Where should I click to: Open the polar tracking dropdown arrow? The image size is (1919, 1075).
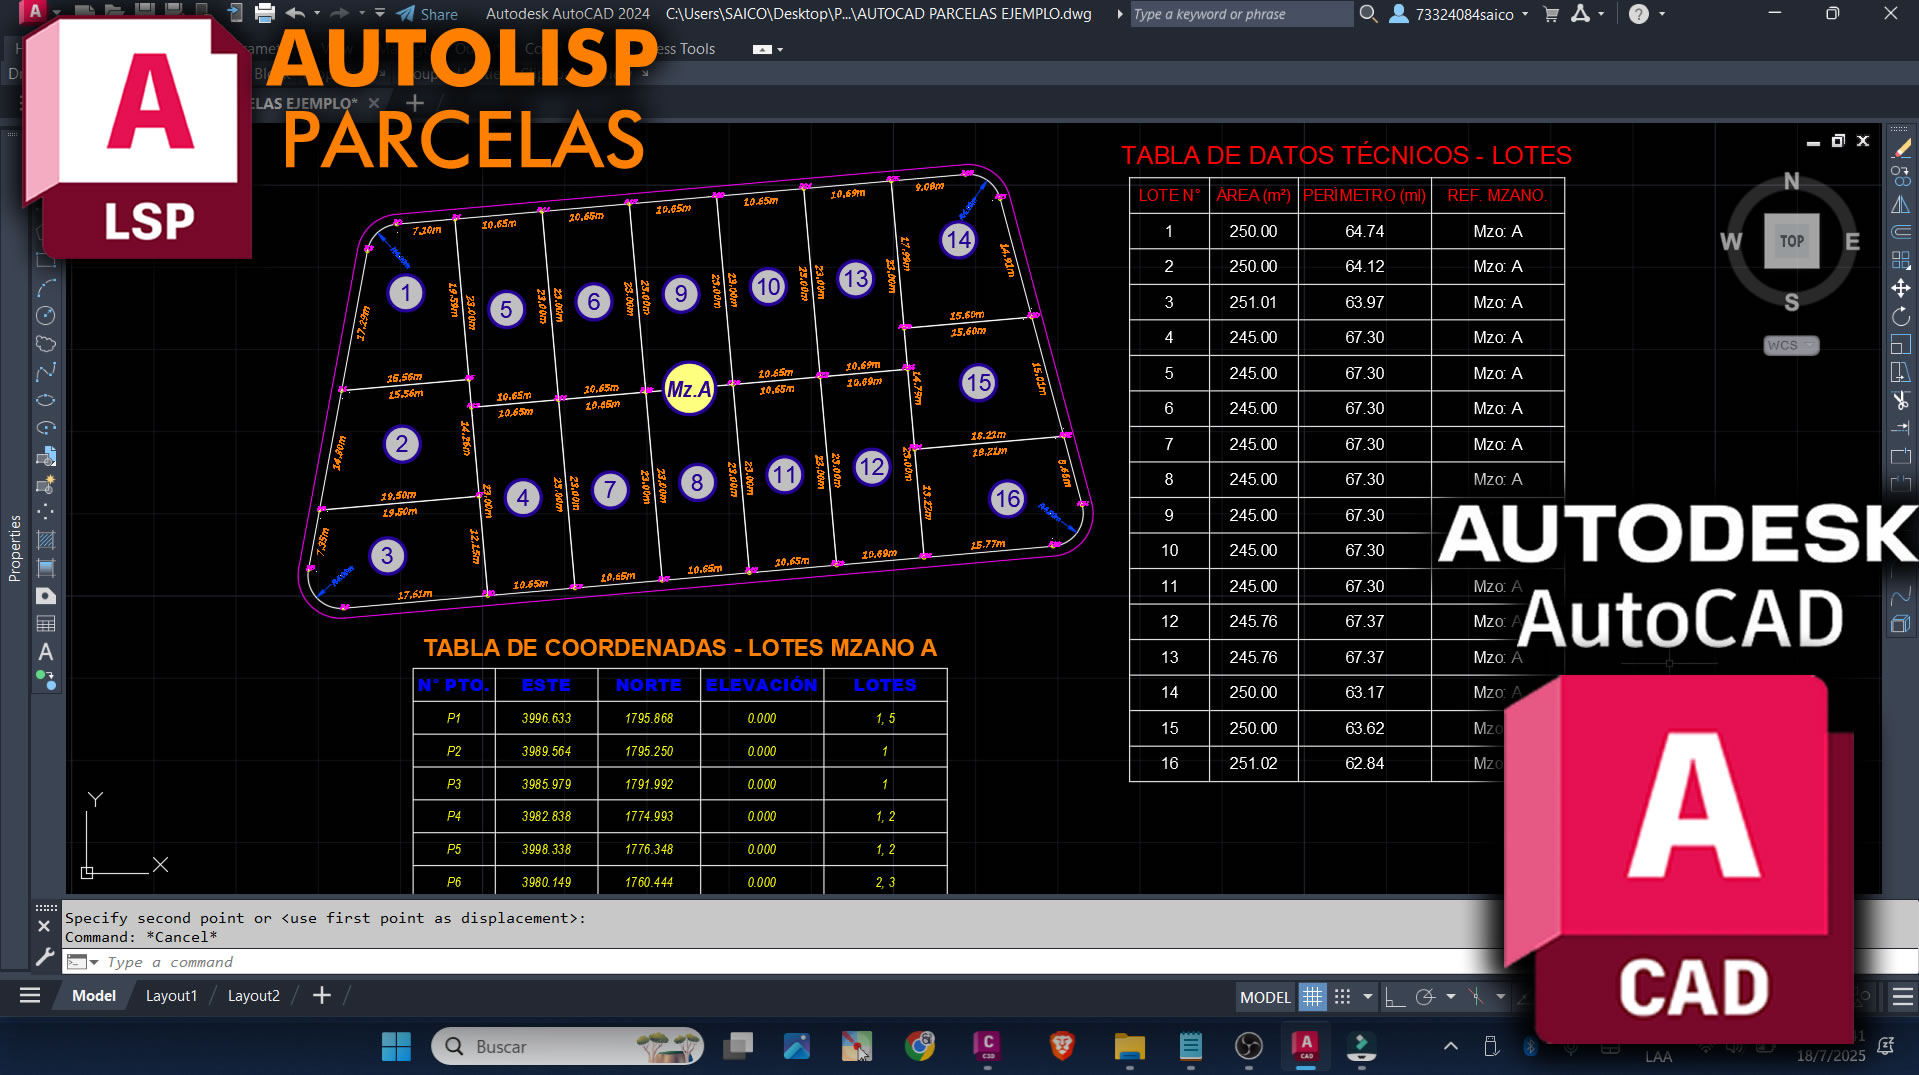[x=1450, y=997]
